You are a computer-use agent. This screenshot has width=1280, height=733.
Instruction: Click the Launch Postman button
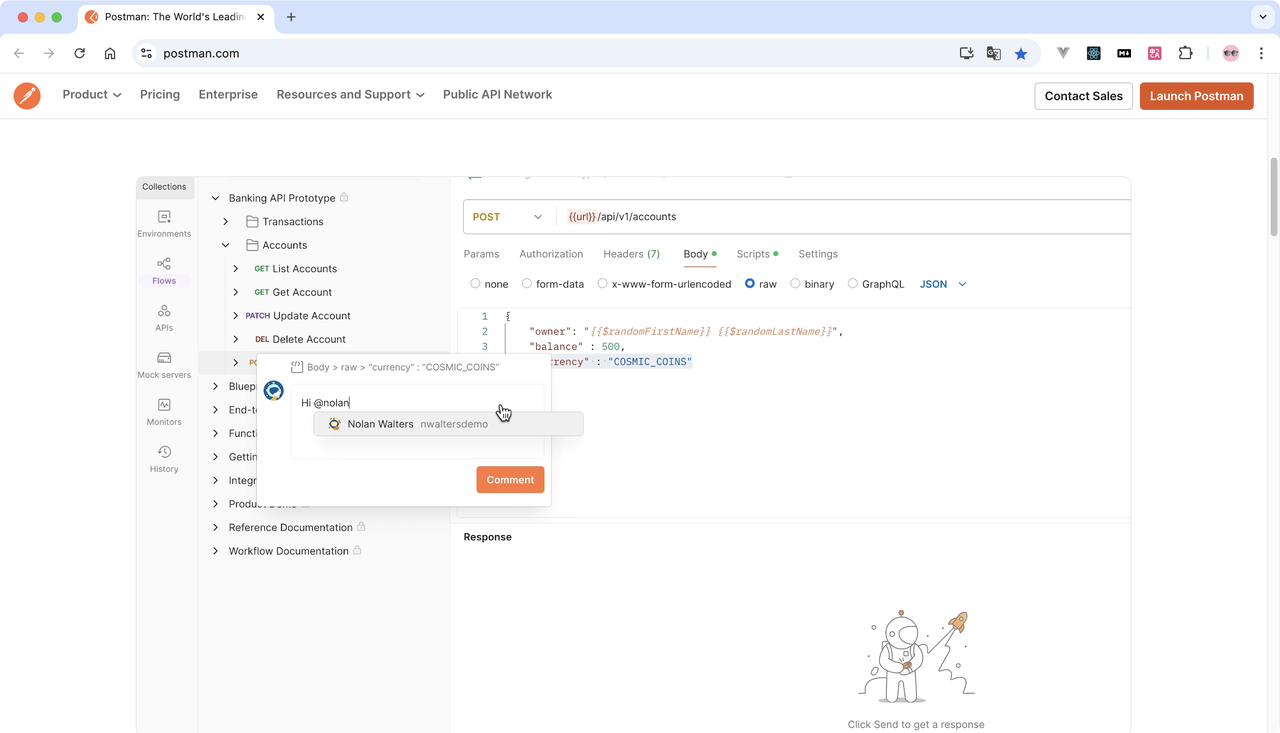[x=1196, y=95]
